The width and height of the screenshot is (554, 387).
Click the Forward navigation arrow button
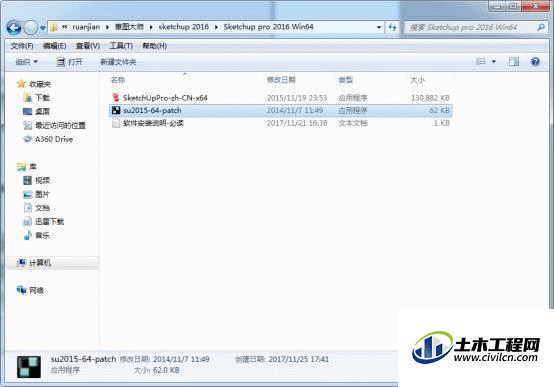[x=30, y=28]
